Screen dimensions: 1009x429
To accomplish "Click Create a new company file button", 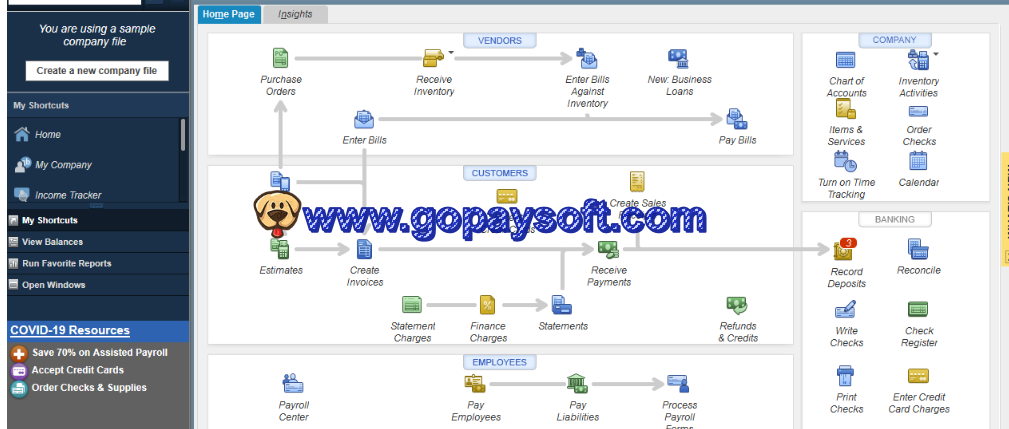I will (x=97, y=71).
